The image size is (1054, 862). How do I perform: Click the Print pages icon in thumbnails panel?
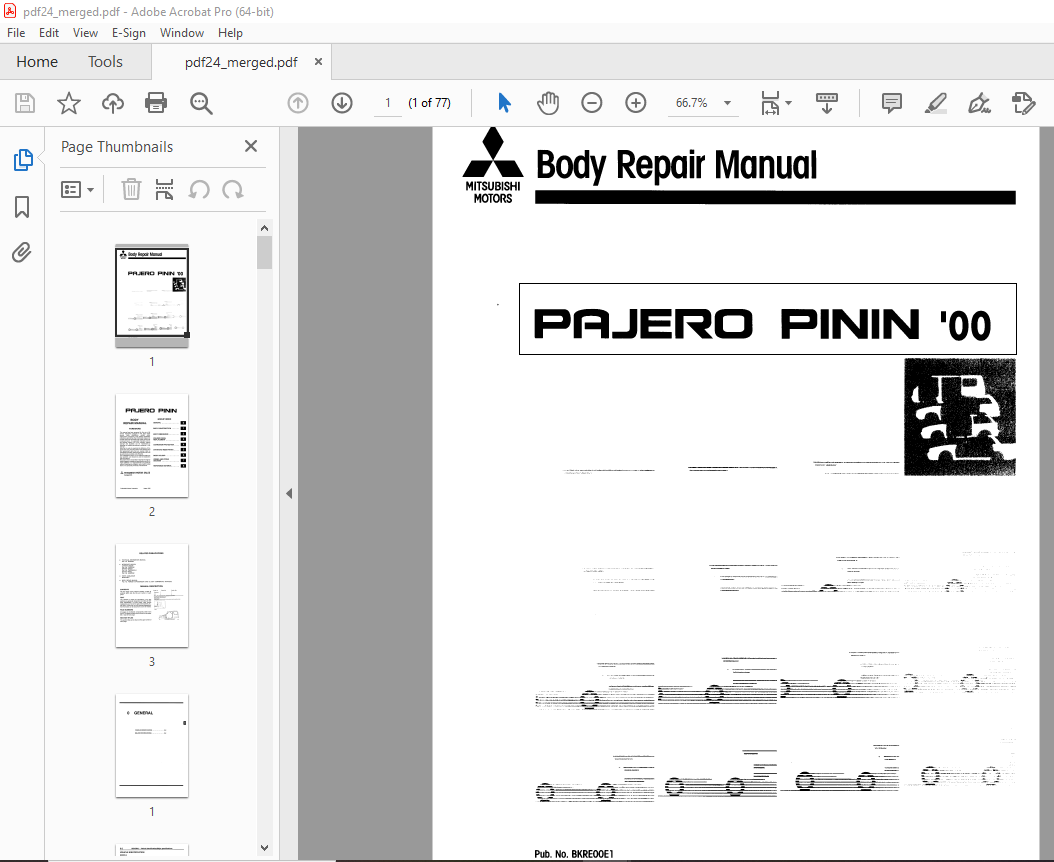(164, 190)
